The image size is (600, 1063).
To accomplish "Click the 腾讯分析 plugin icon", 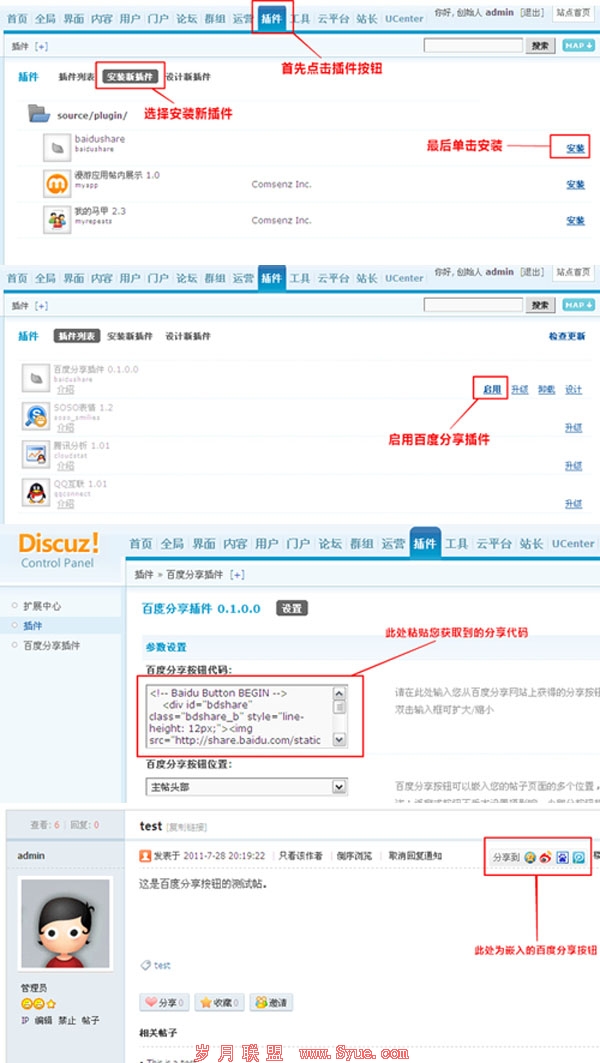I will 37,452.
